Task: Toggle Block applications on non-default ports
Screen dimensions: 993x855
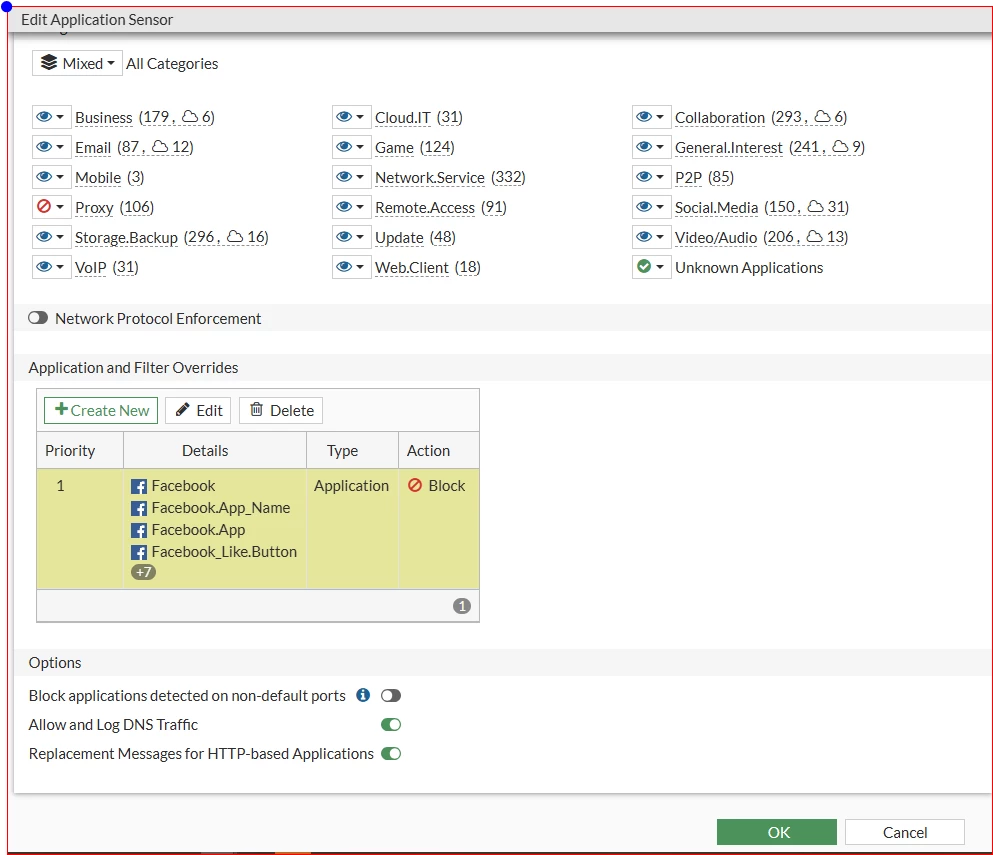Action: [x=391, y=695]
